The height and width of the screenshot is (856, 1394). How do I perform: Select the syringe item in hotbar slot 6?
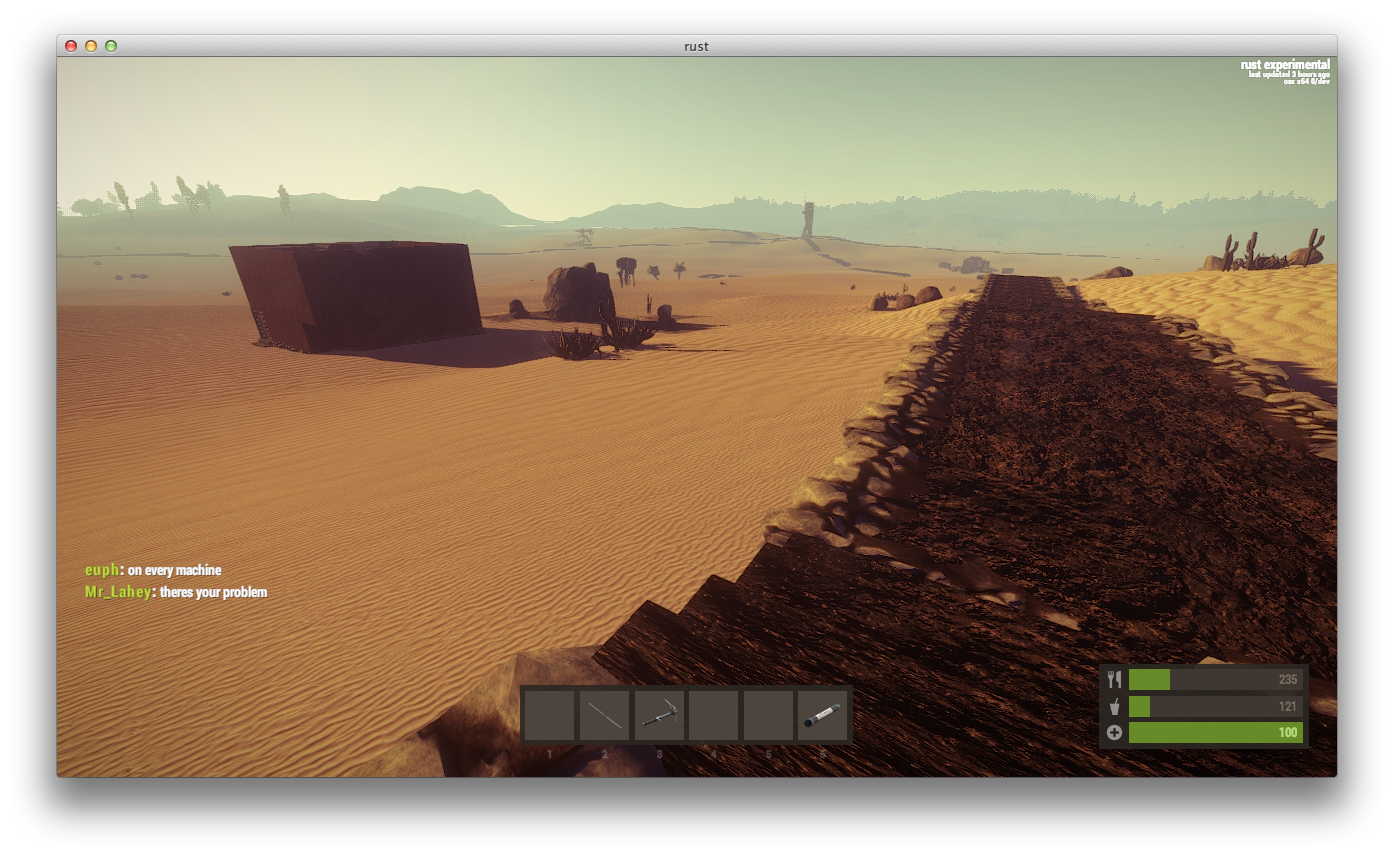(x=822, y=715)
